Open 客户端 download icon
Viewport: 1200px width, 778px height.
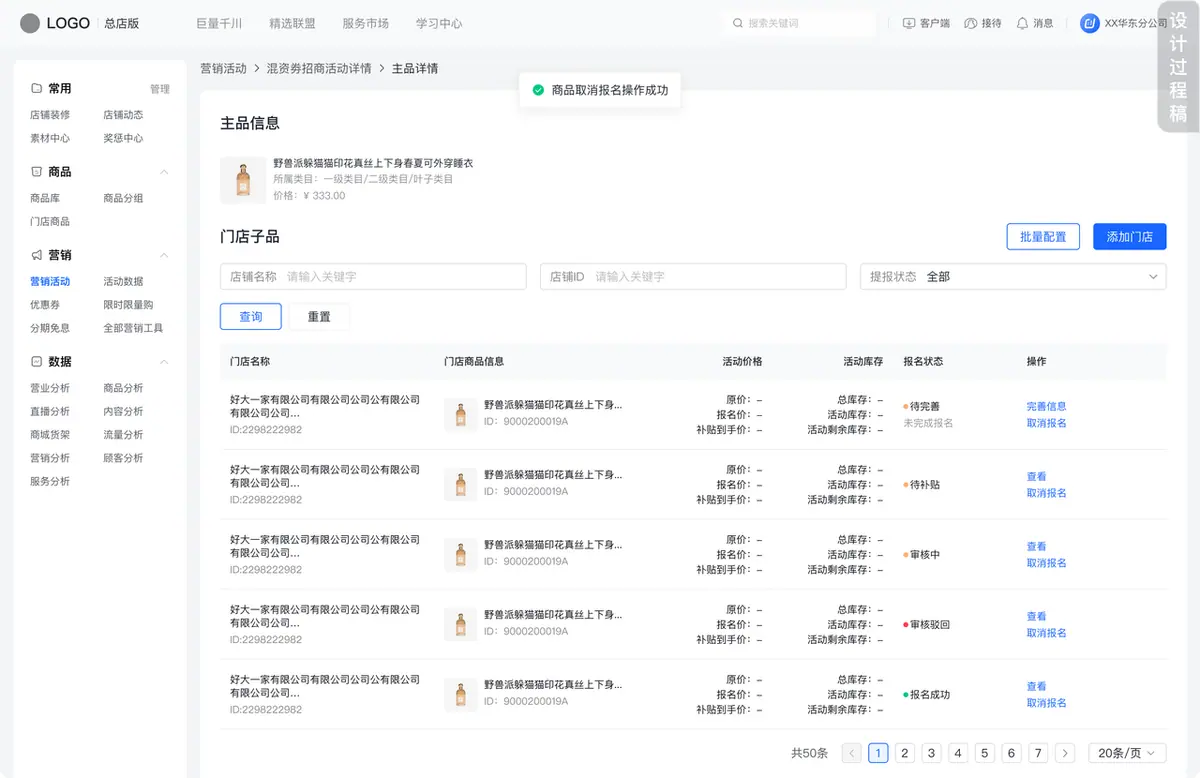(909, 23)
